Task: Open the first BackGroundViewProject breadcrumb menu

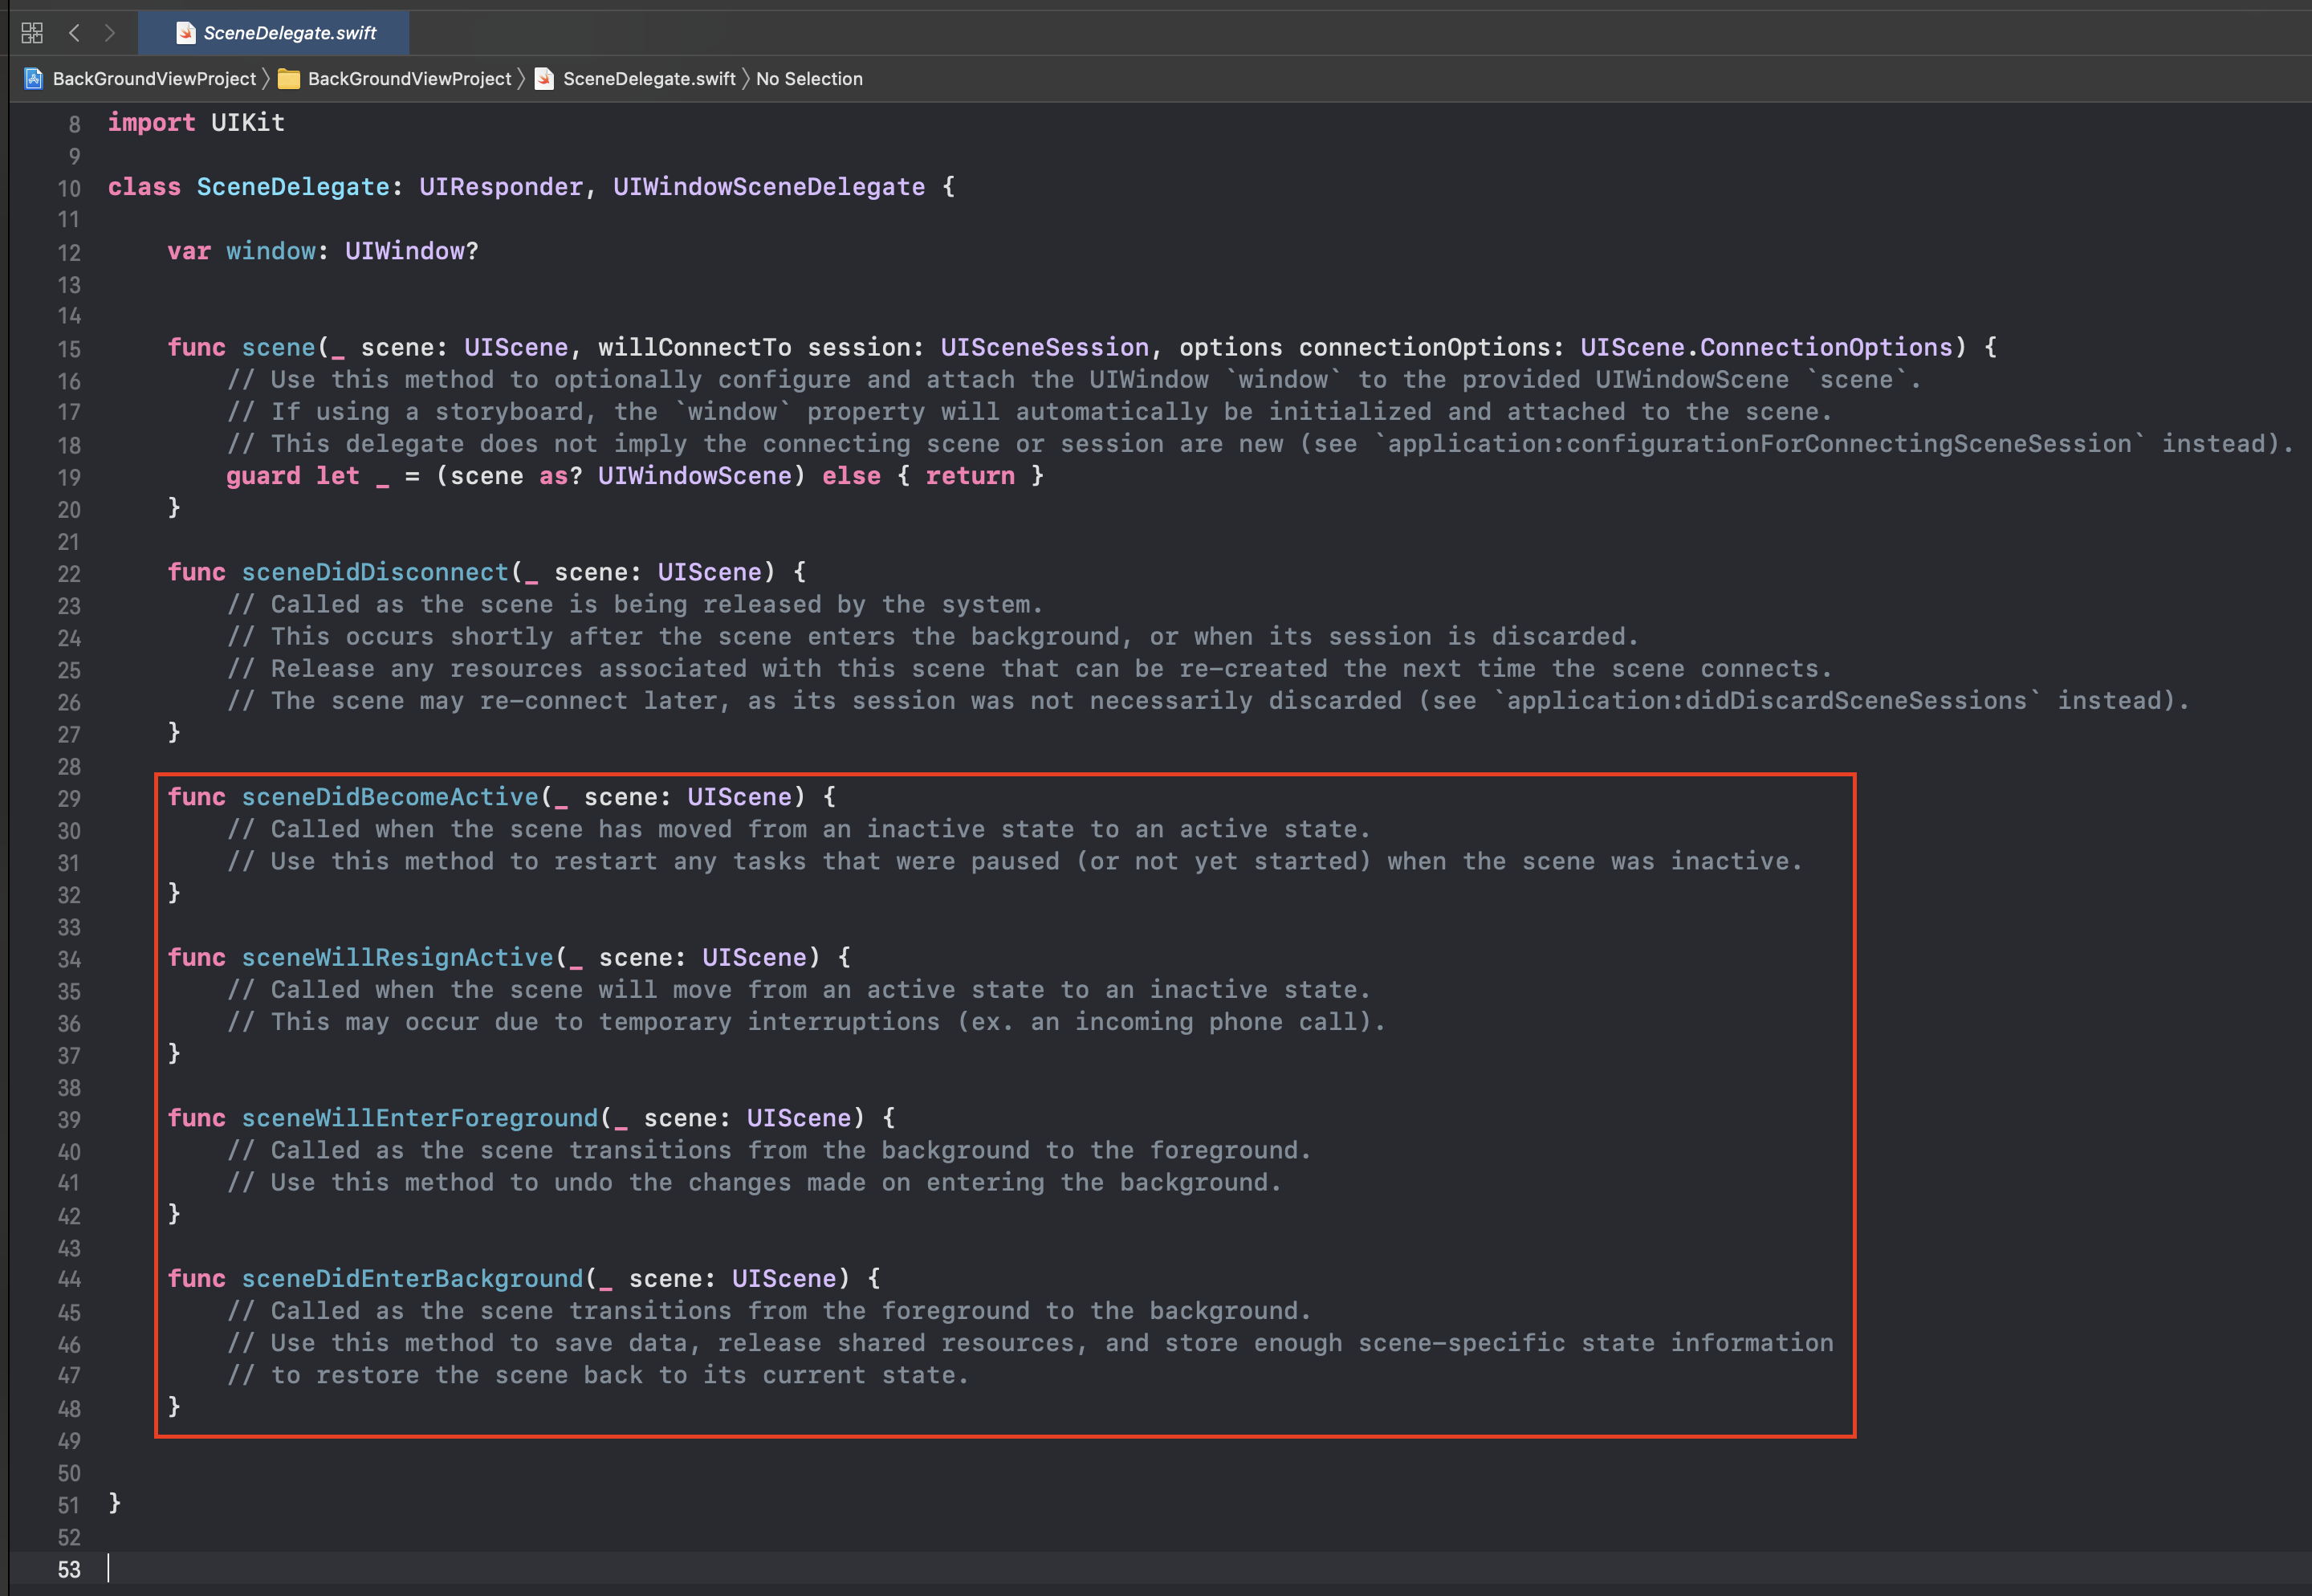Action: [x=154, y=78]
